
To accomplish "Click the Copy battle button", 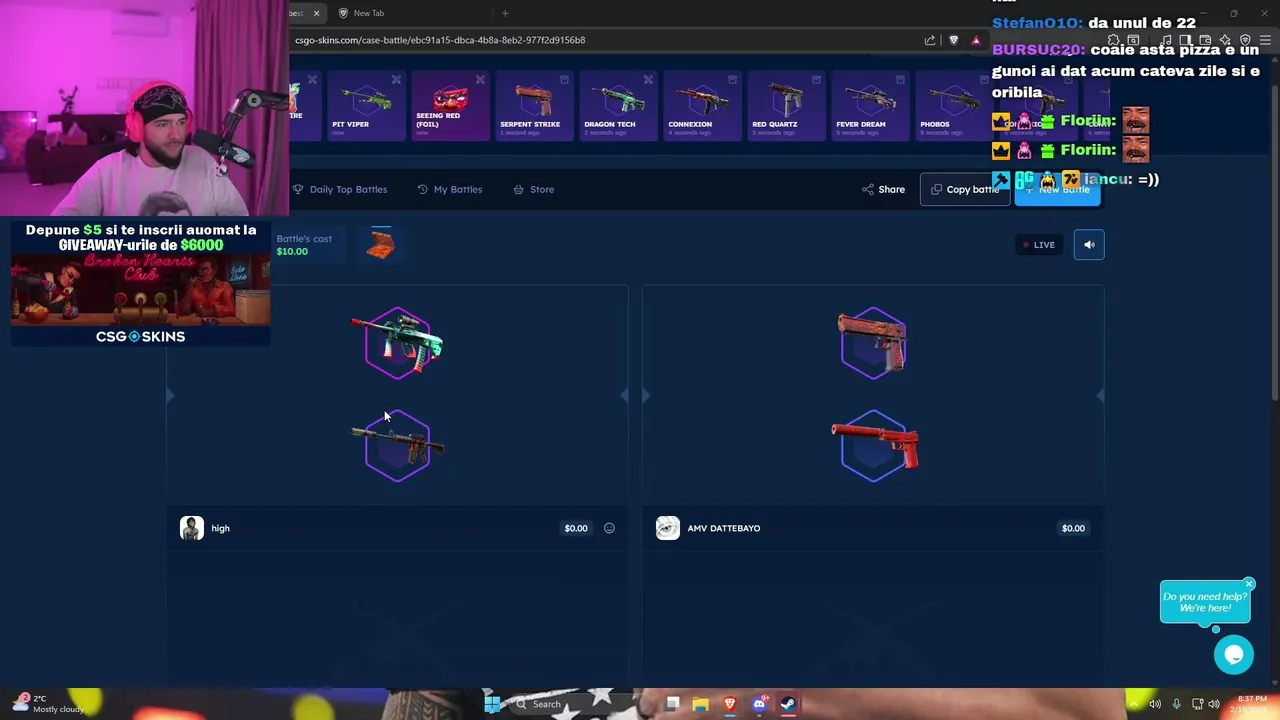I will coord(965,189).
